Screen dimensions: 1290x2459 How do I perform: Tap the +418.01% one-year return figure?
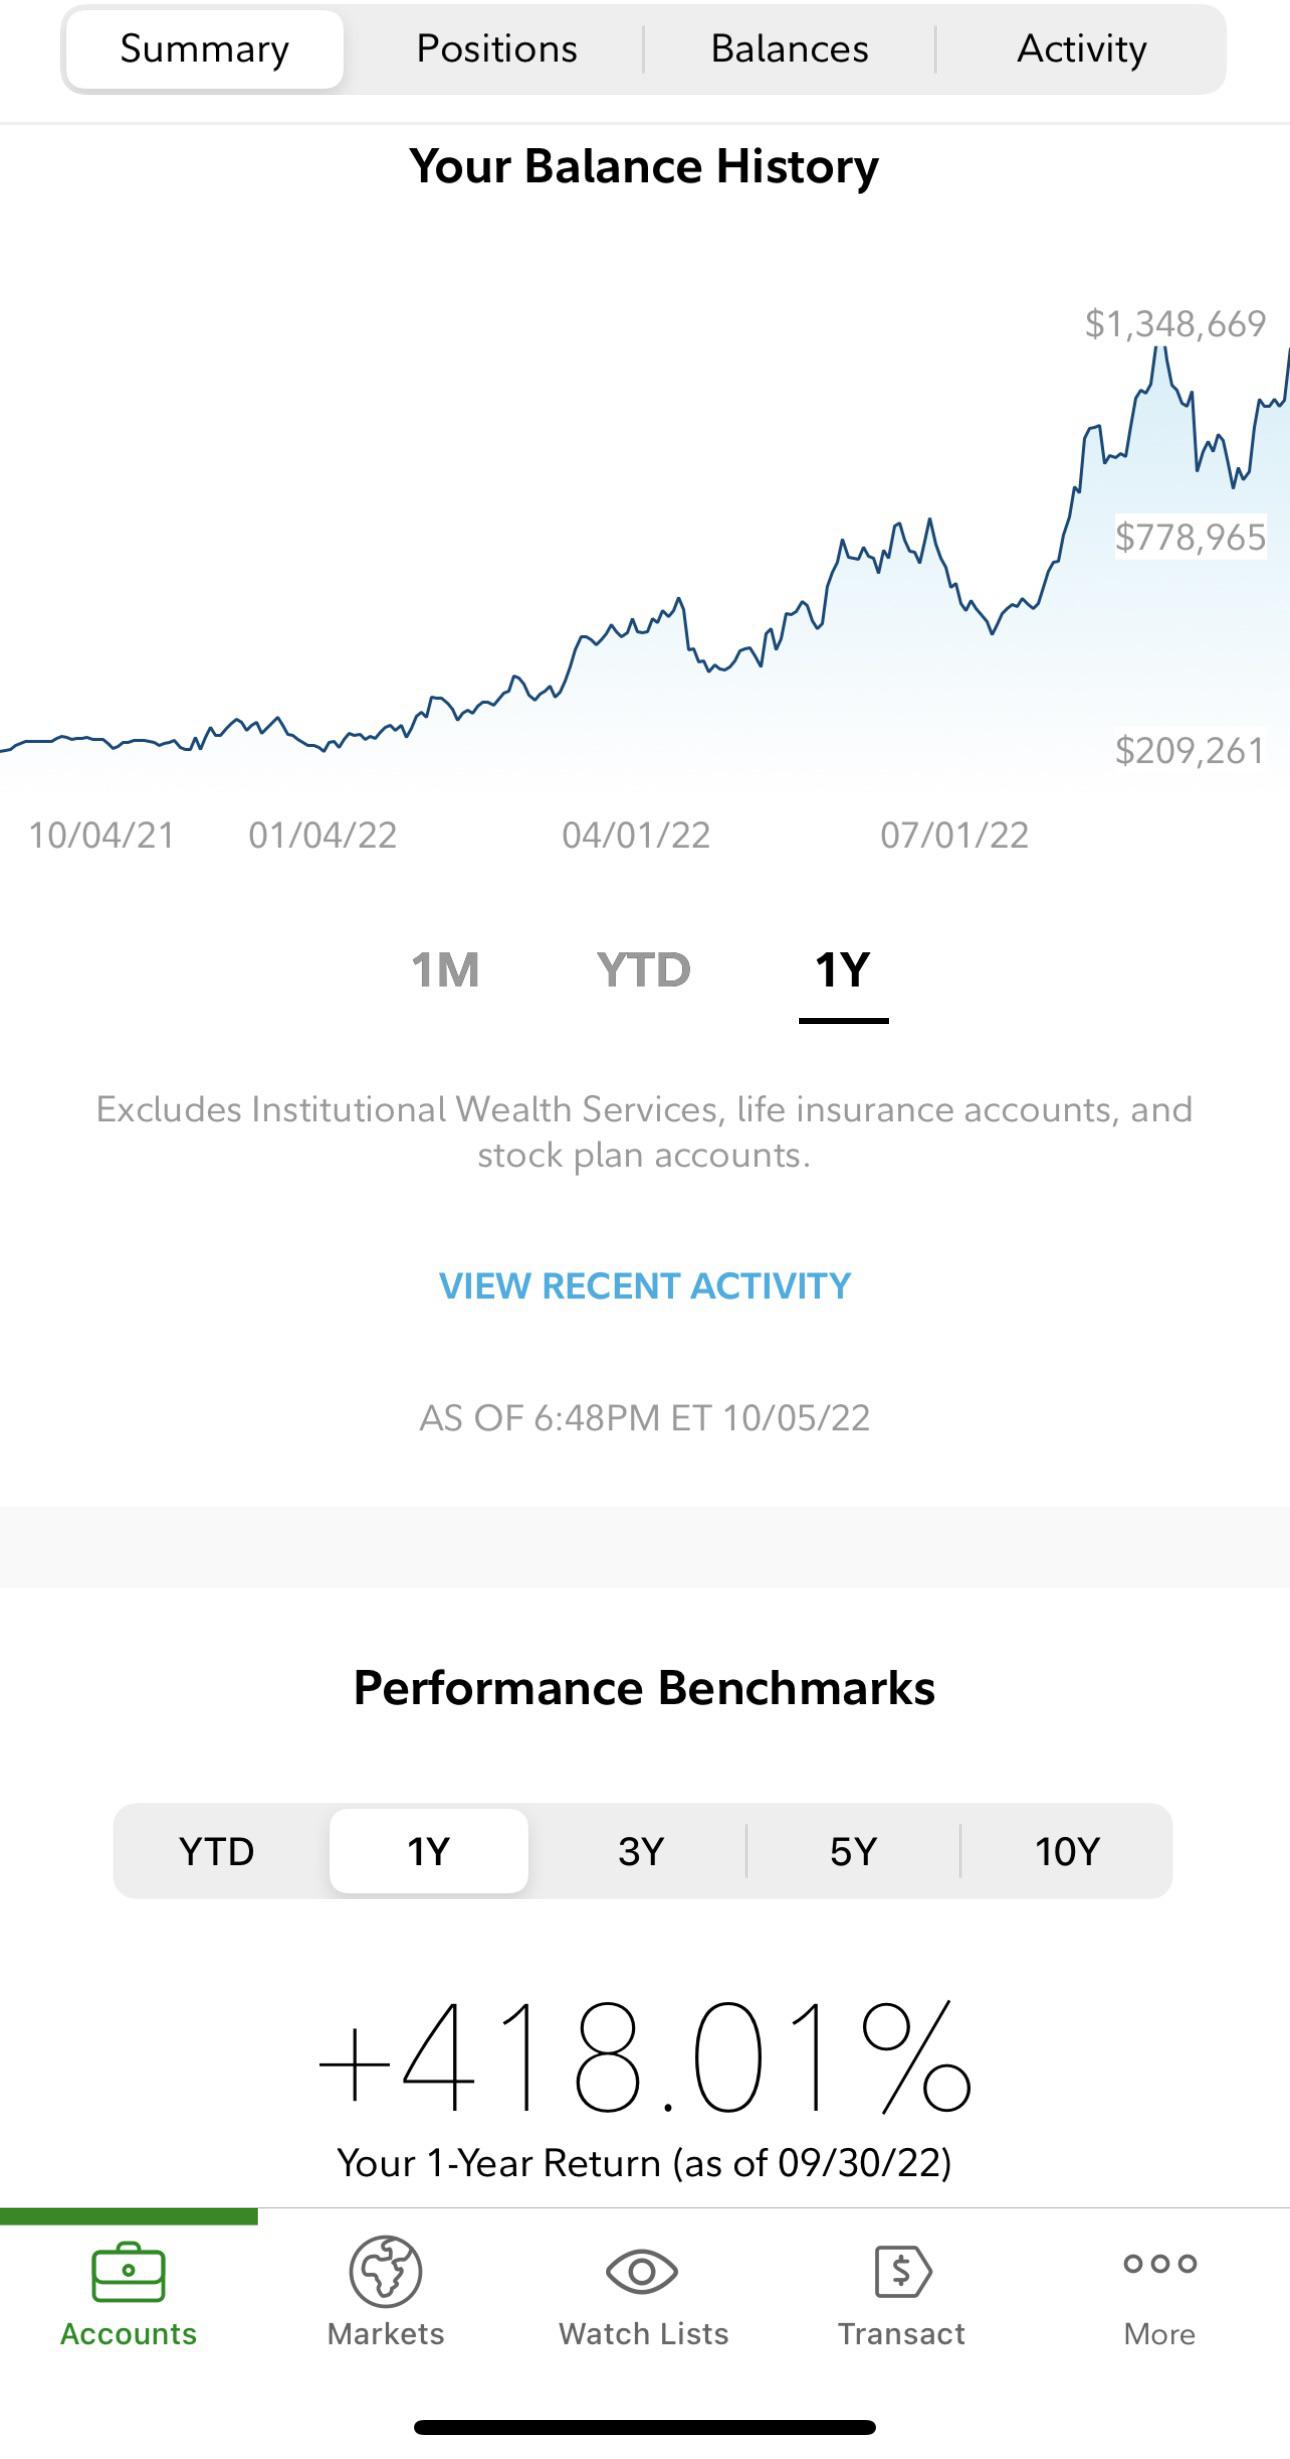point(645,2058)
